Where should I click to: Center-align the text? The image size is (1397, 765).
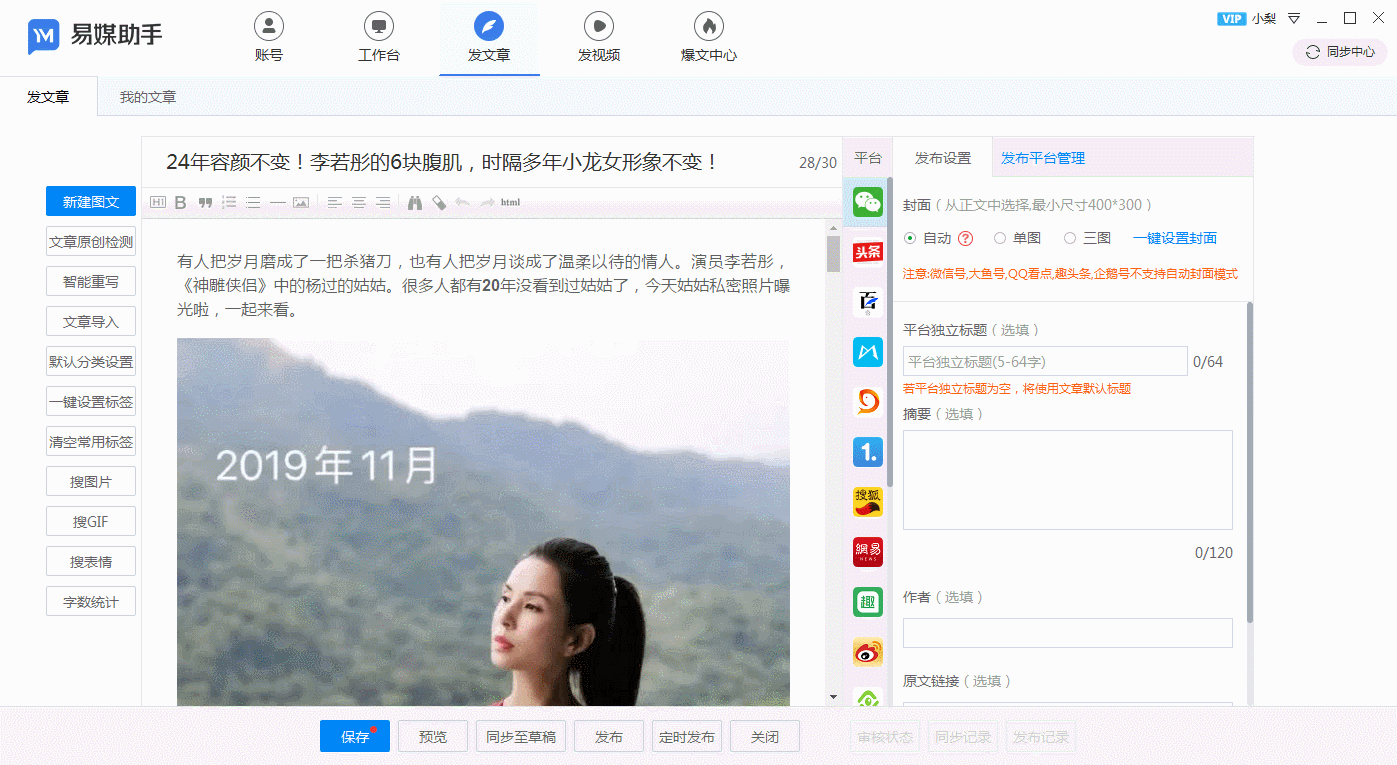tap(359, 202)
